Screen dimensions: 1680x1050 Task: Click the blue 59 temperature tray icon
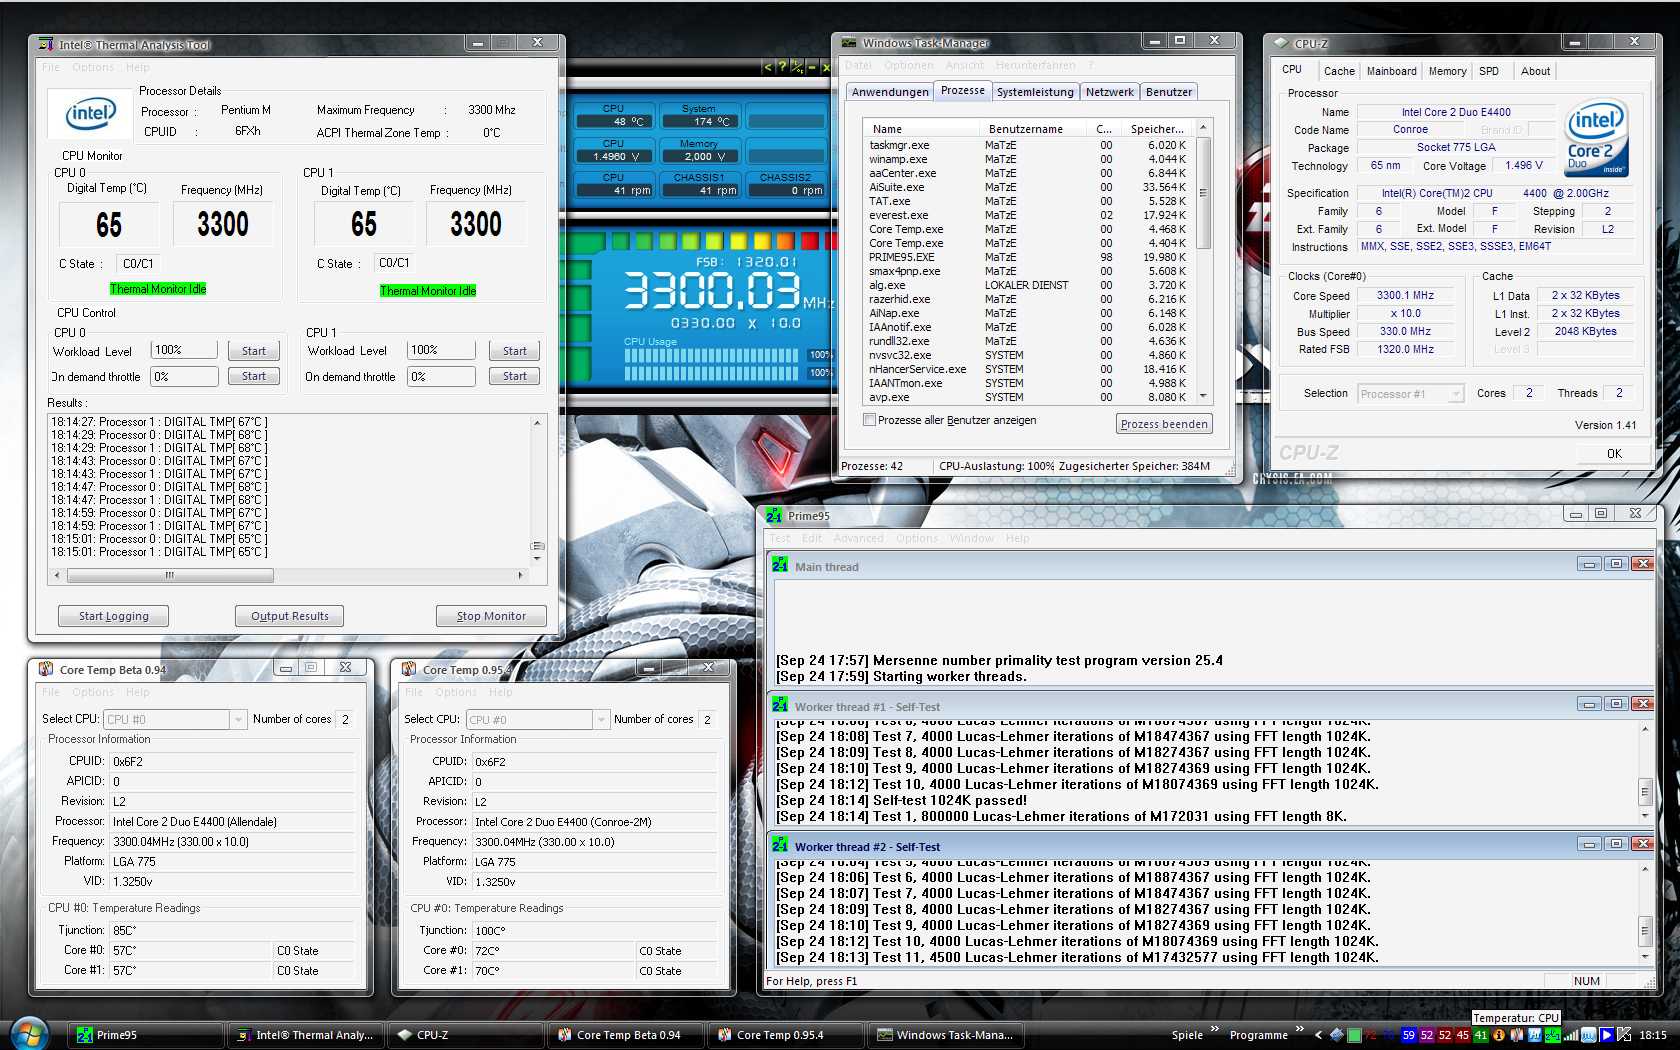pos(1409,1035)
